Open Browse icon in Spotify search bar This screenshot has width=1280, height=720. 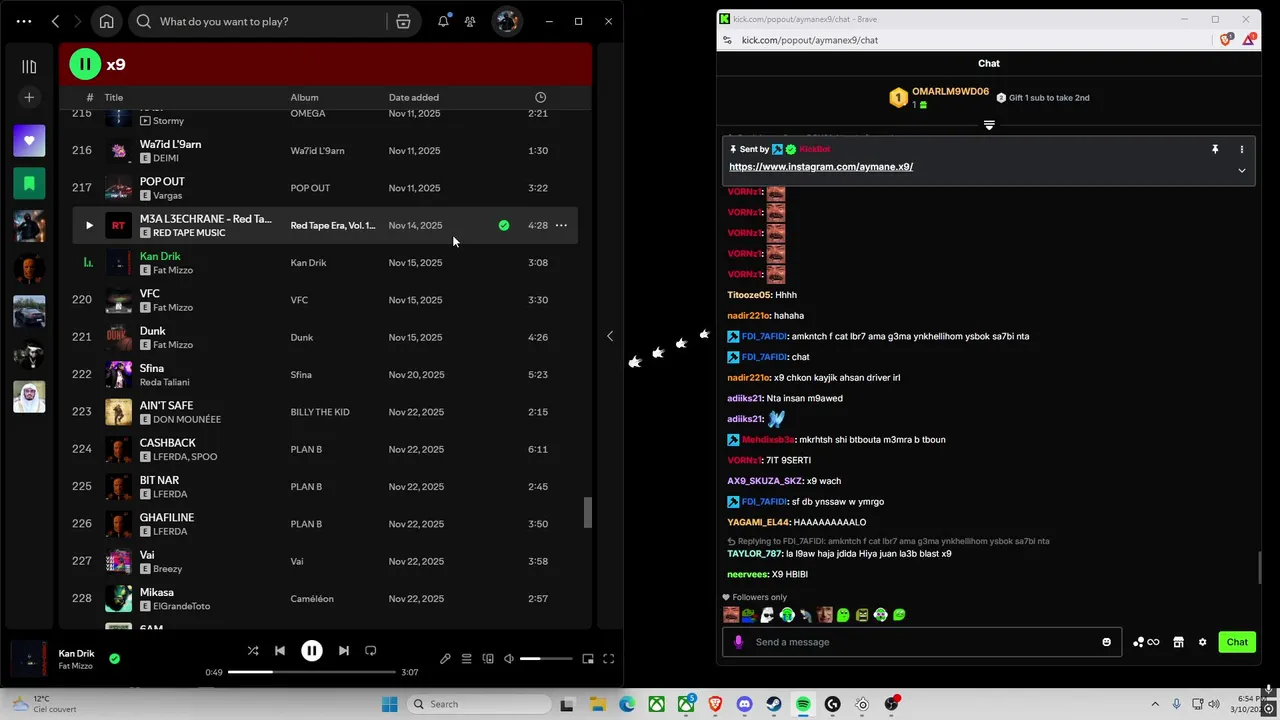click(x=403, y=21)
